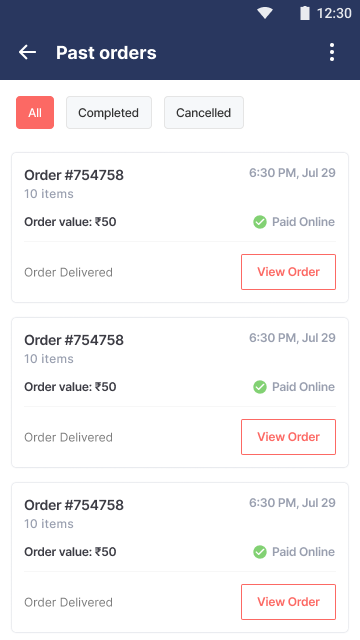Viewport: 360px width, 640px height.
Task: Open the three-dot overflow menu
Action: click(x=332, y=52)
